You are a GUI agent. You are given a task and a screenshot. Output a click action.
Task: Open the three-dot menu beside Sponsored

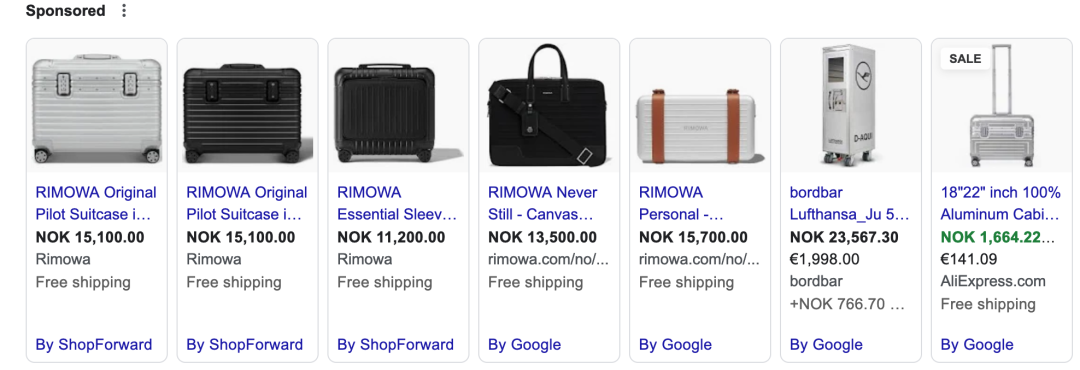click(x=124, y=11)
